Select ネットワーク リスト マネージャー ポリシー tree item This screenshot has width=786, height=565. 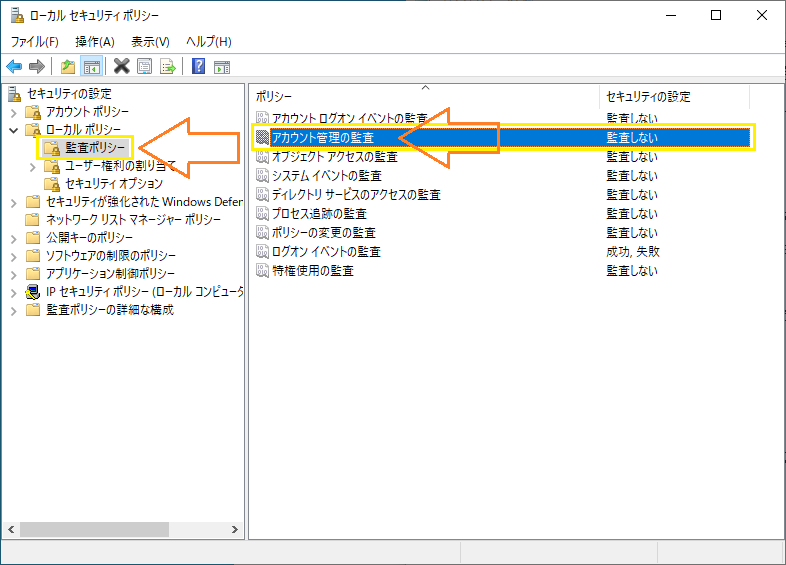[133, 220]
